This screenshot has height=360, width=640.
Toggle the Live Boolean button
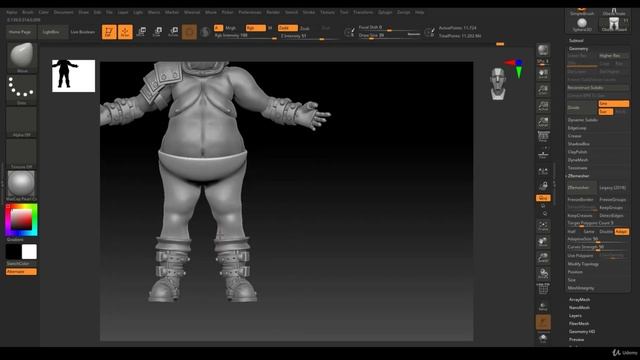click(x=82, y=32)
